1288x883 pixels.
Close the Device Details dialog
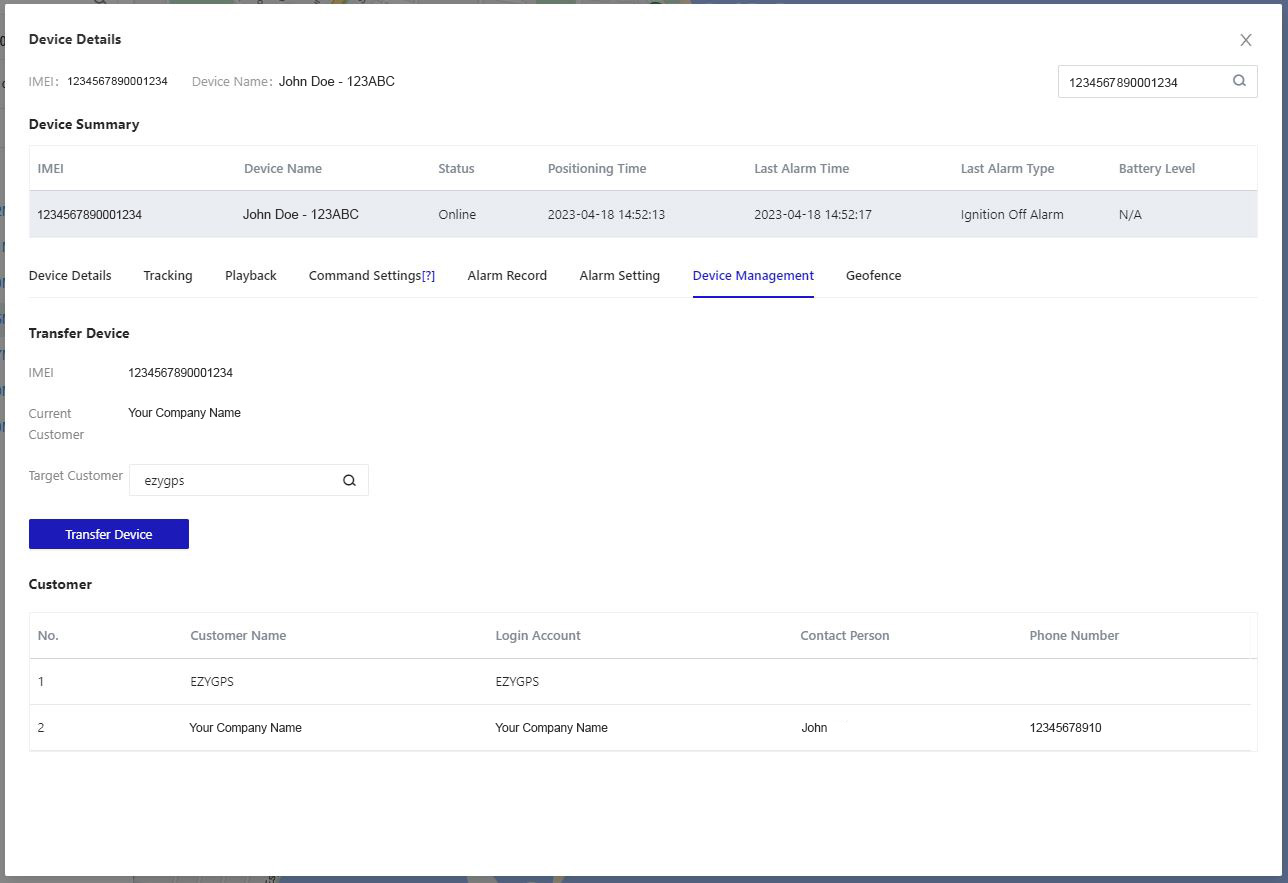1245,40
